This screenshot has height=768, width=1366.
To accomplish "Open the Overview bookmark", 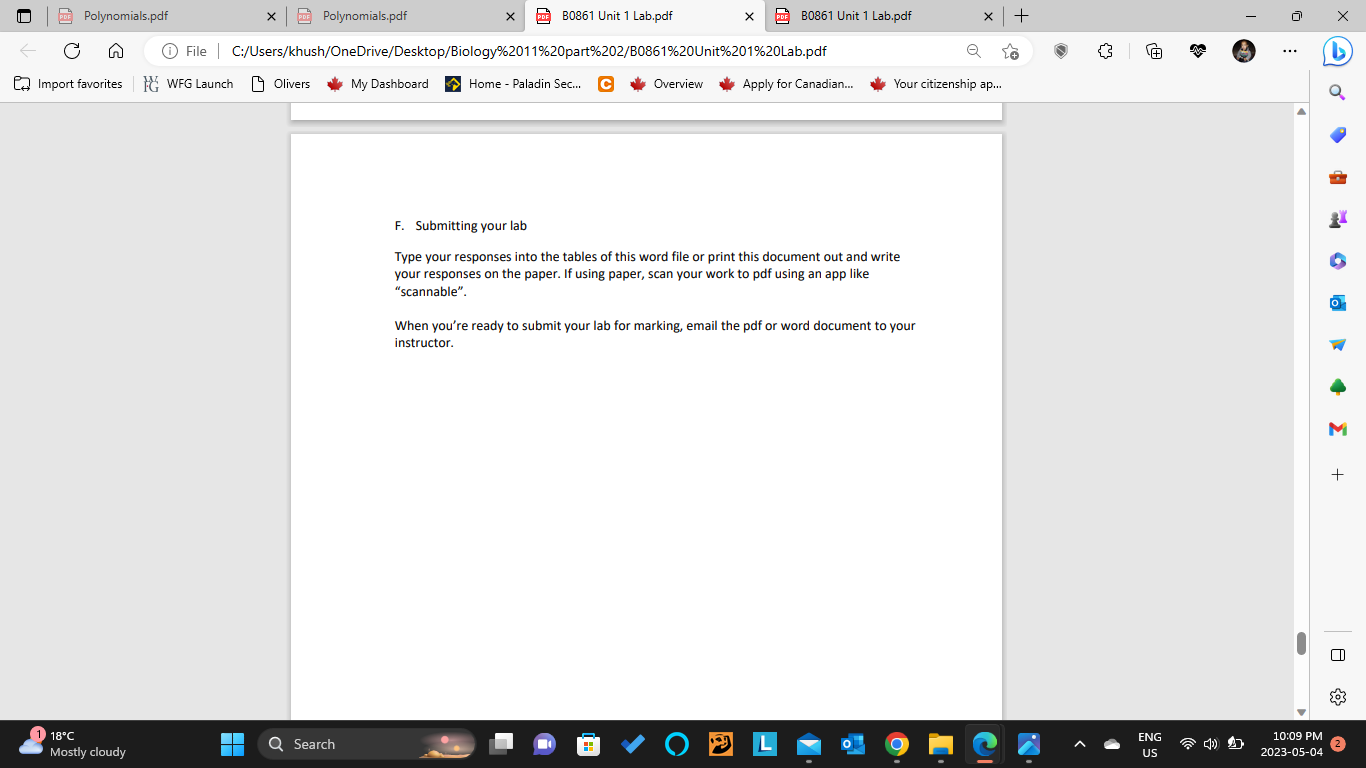I will point(667,84).
